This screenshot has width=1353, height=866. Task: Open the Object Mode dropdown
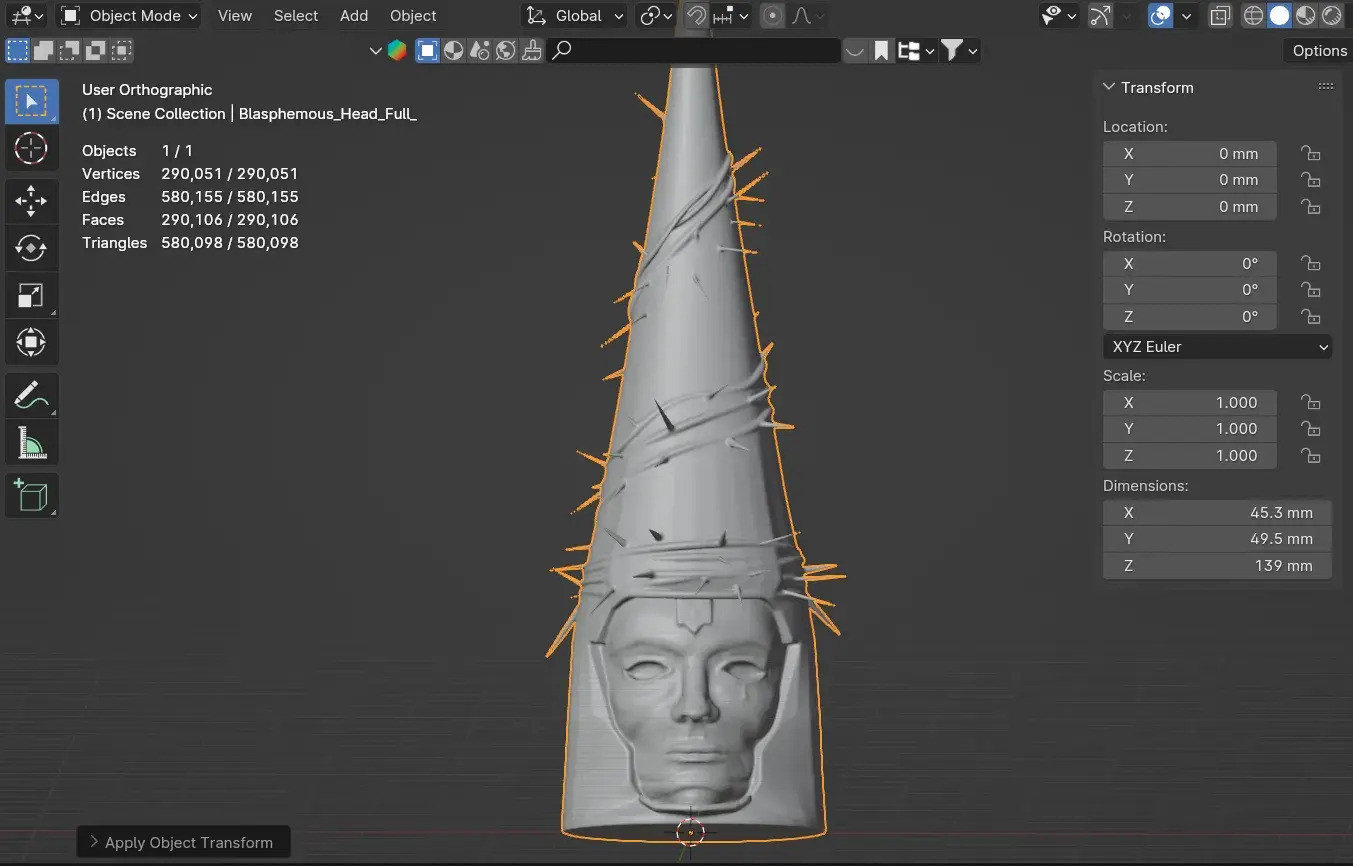pyautogui.click(x=129, y=16)
